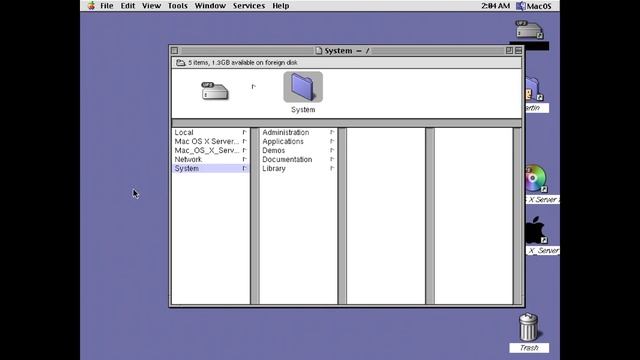Click the horizontal browser scrollbar
Screen dimensions: 640x360
pyautogui.click(x=347, y=123)
